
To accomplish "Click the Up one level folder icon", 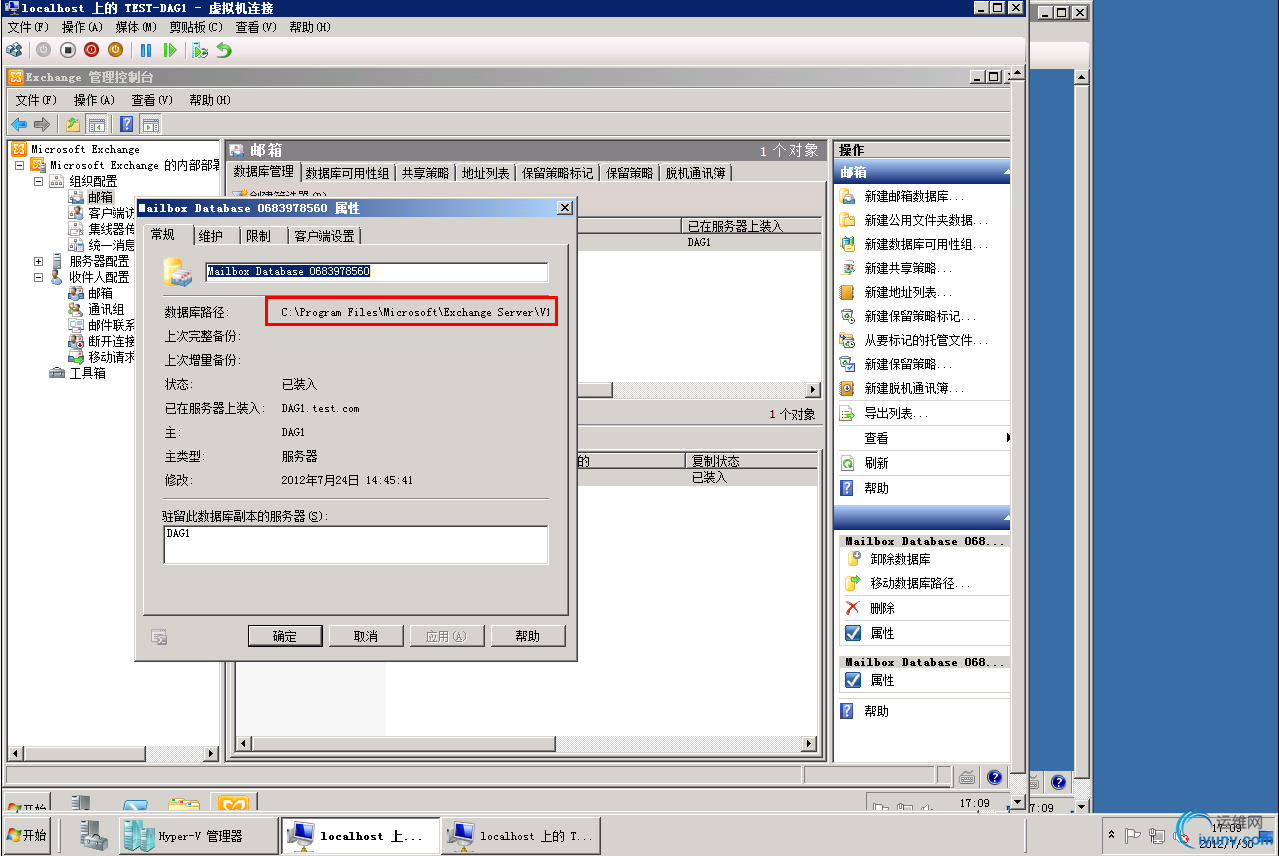I will pos(73,124).
